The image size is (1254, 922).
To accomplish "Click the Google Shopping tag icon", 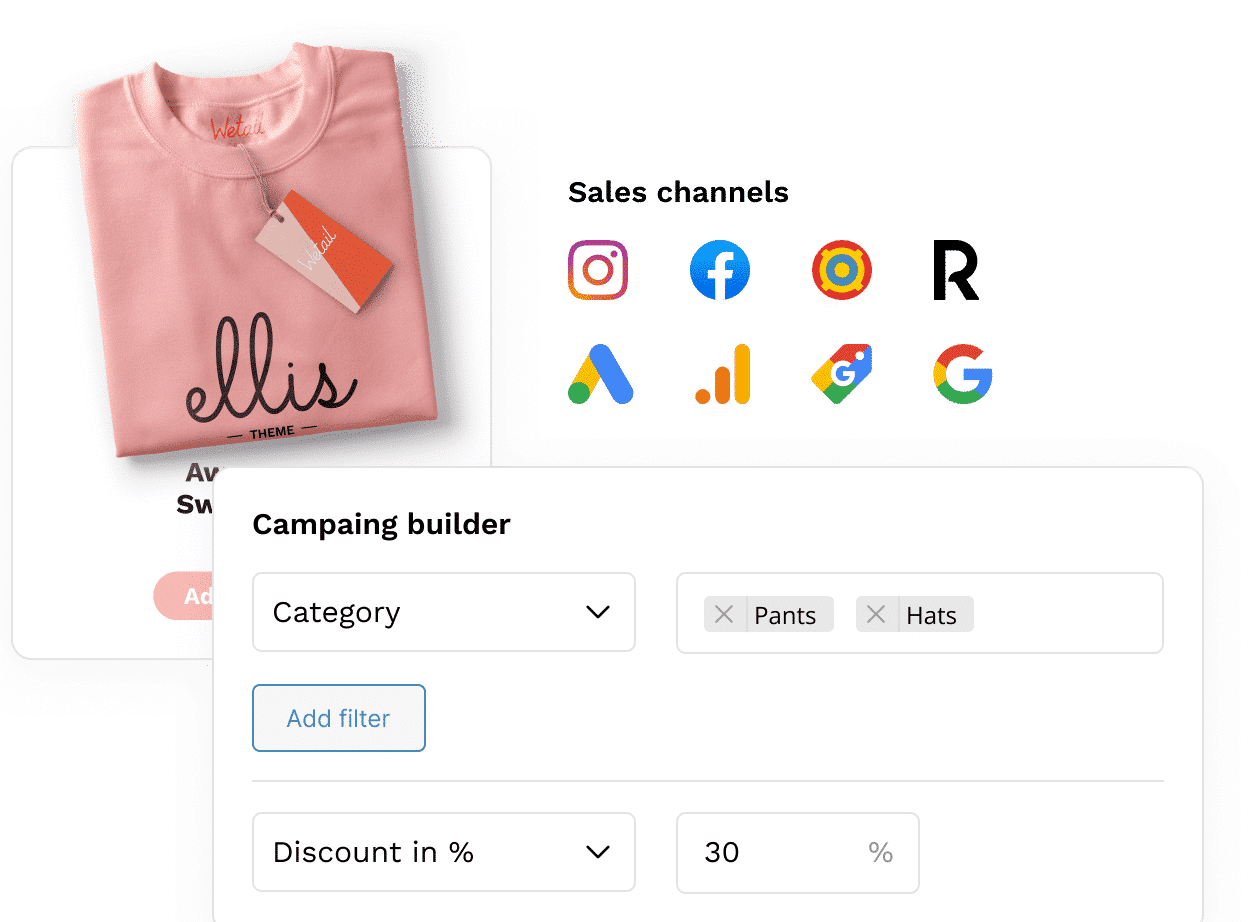I will (842, 374).
